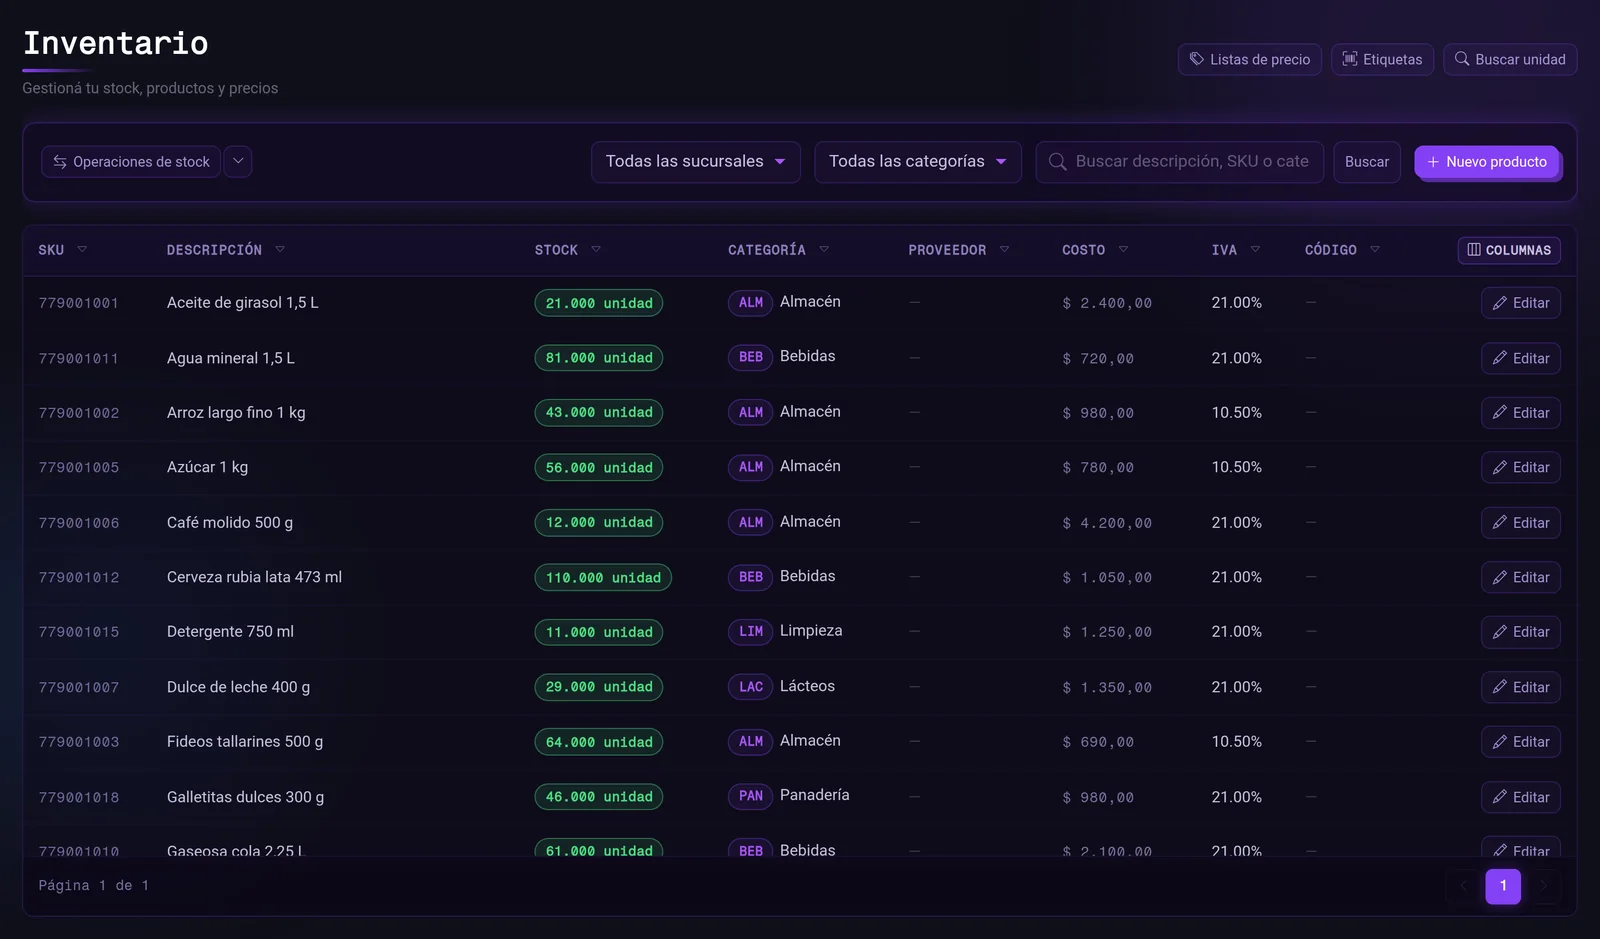Filter by STOCK column funnel icon
This screenshot has height=939, width=1600.
coord(596,250)
